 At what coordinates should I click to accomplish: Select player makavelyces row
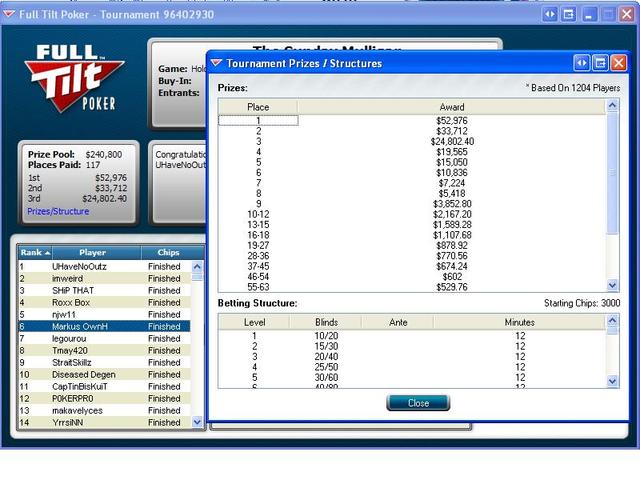click(x=104, y=411)
